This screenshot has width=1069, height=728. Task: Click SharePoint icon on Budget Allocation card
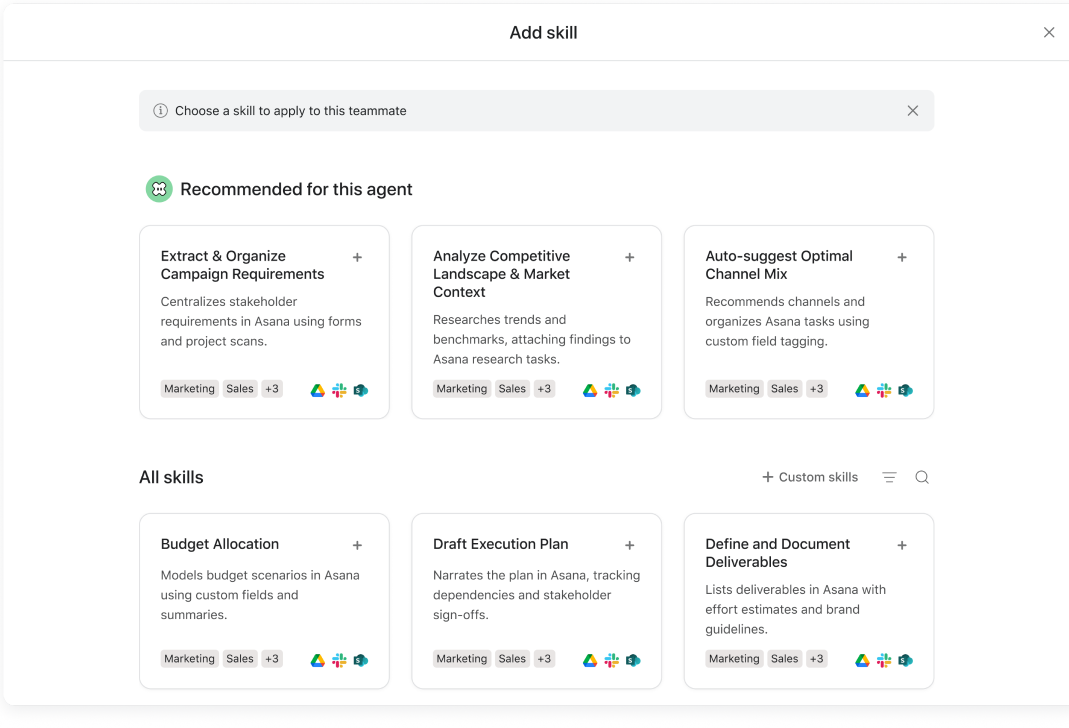[x=361, y=660]
